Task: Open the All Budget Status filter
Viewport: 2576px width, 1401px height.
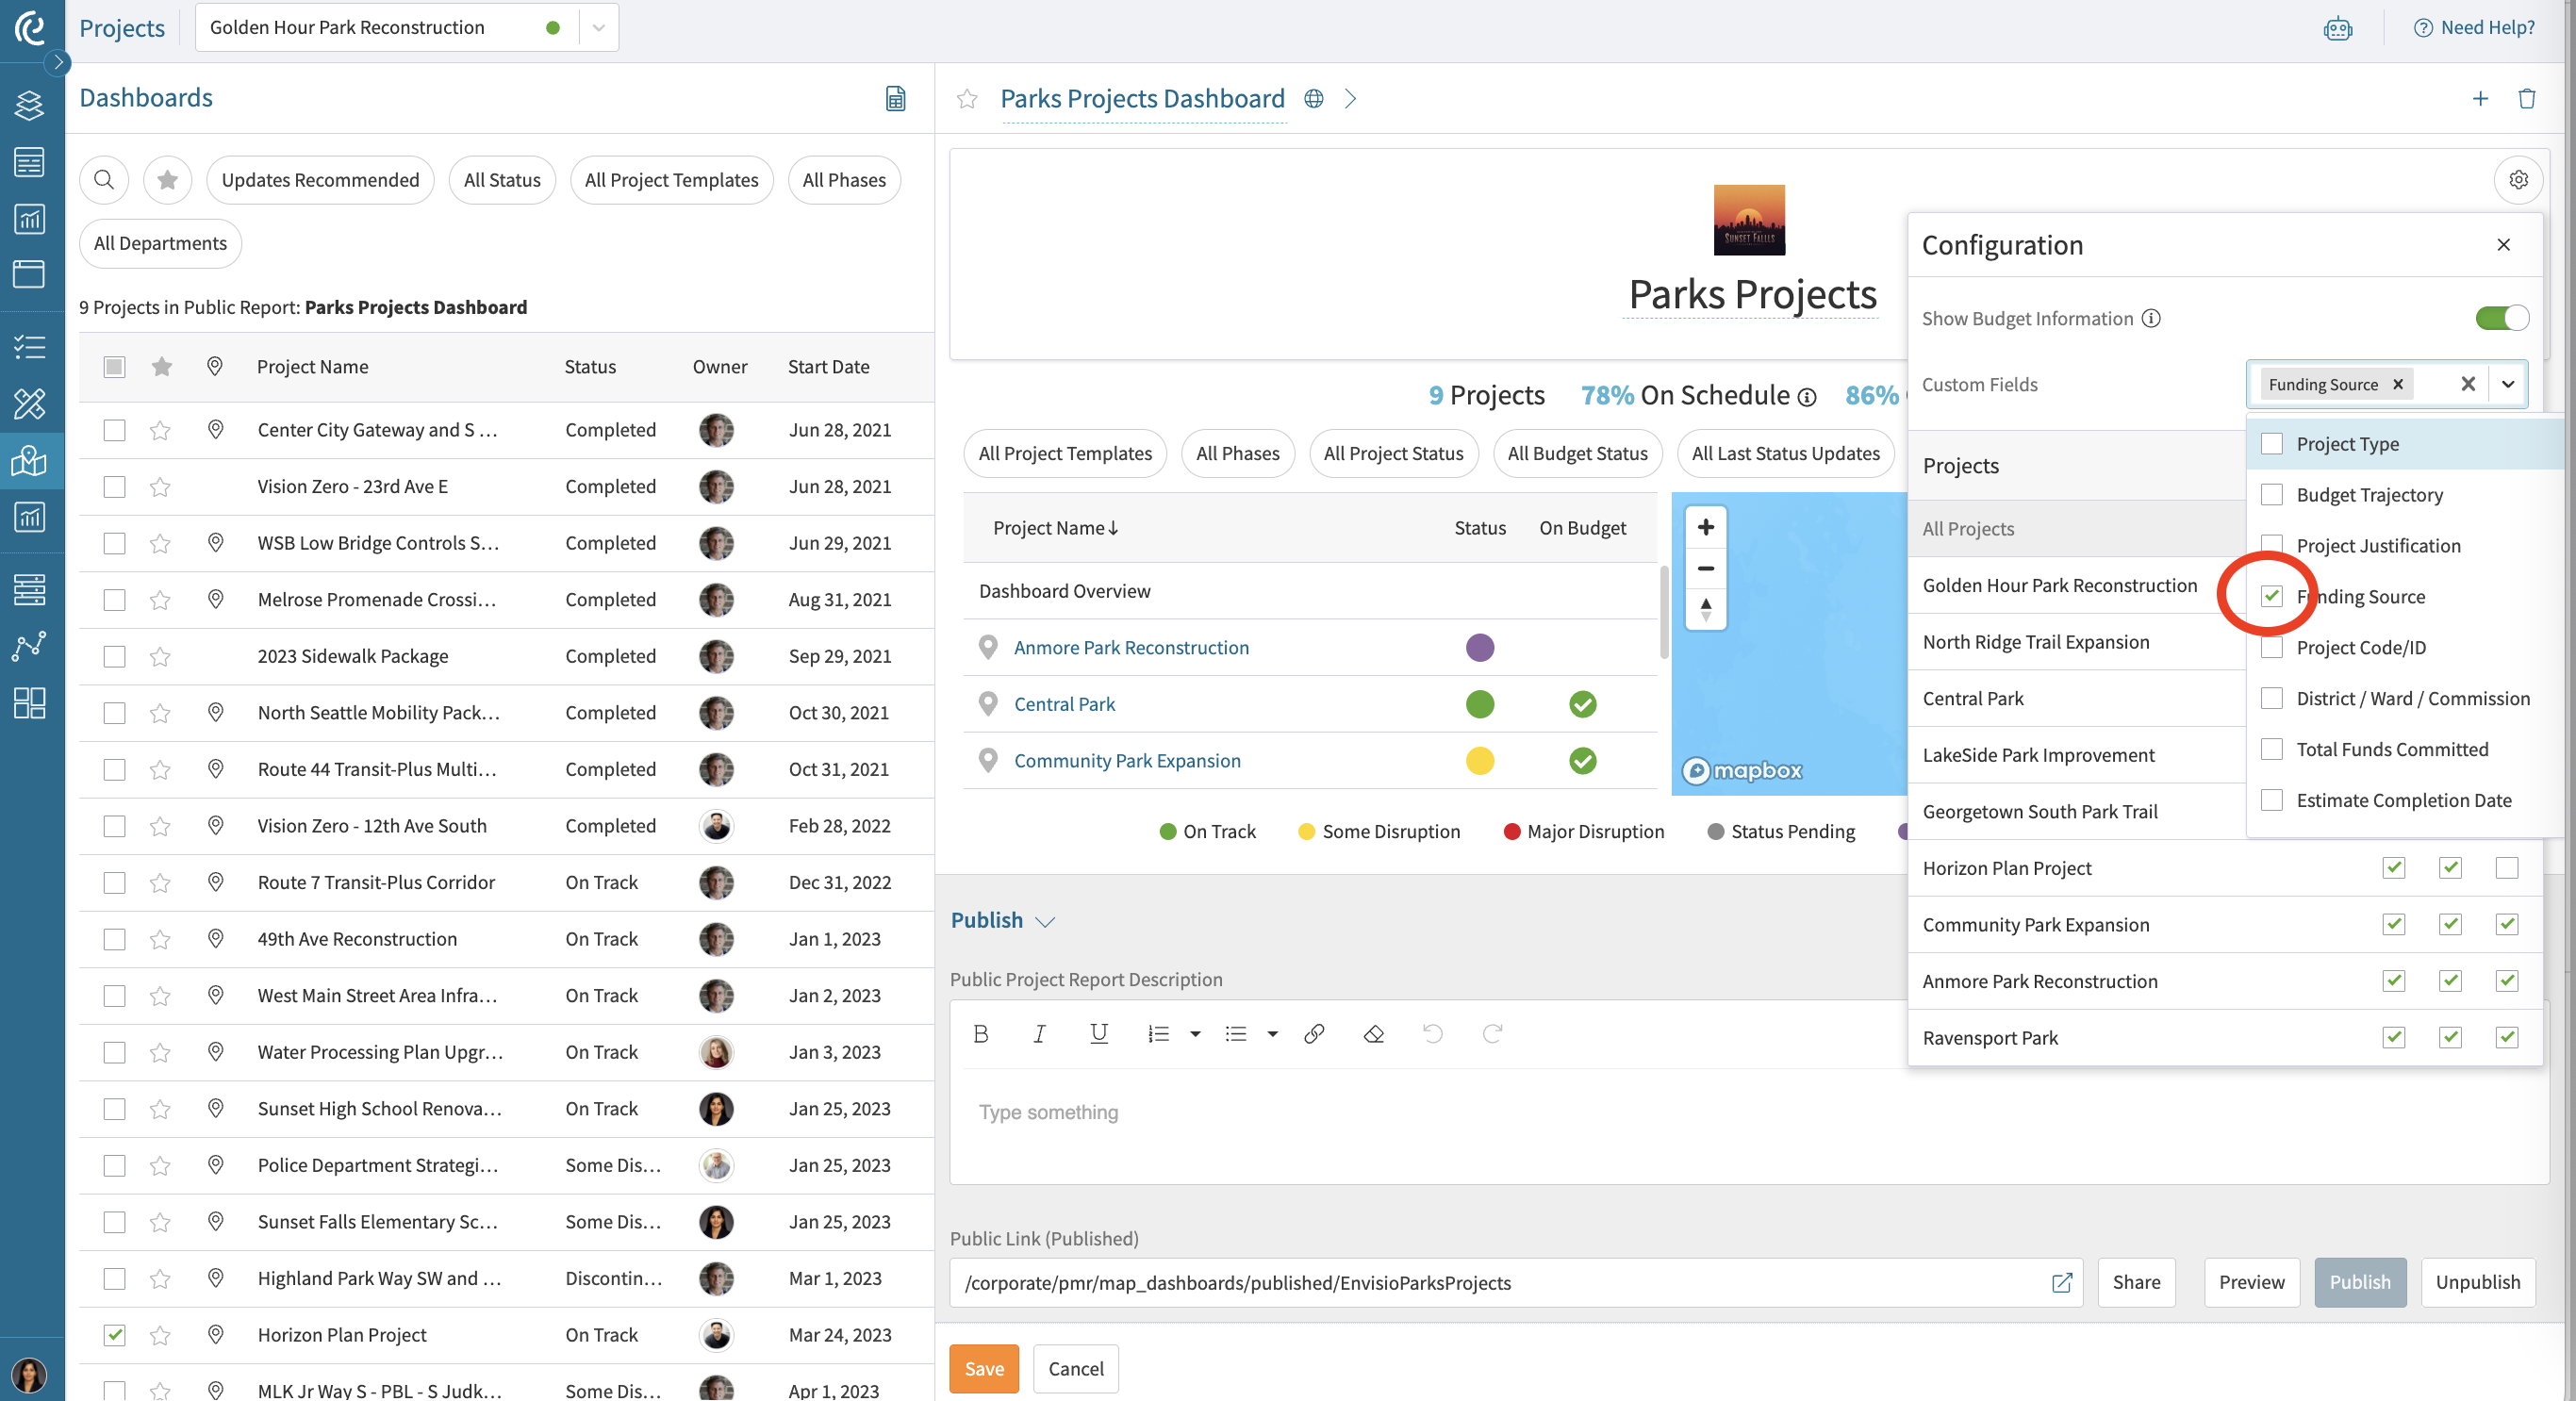Action: tap(1577, 453)
